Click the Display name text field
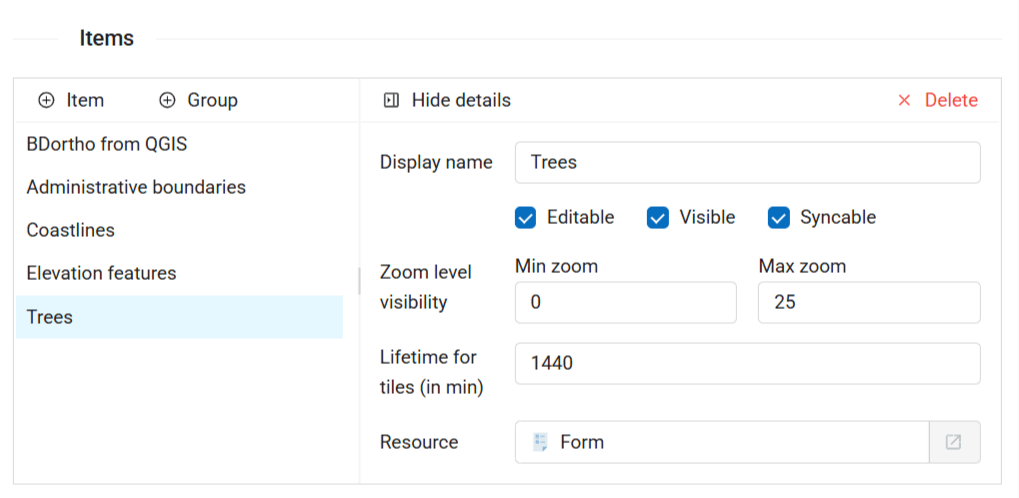The height and width of the screenshot is (498, 1019). pyautogui.click(x=746, y=162)
